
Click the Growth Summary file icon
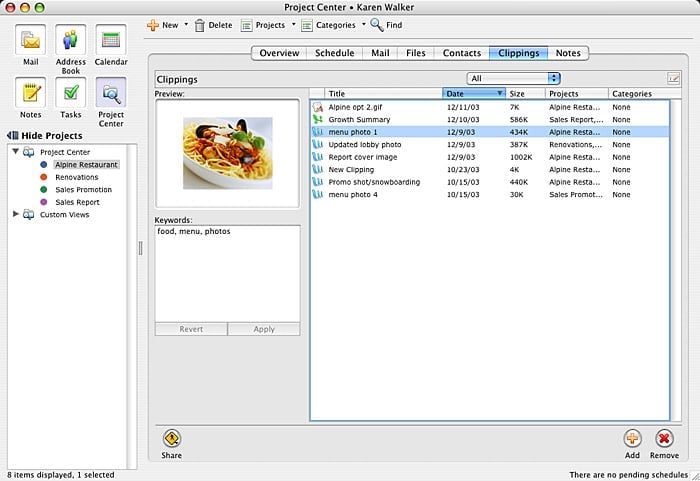317,120
